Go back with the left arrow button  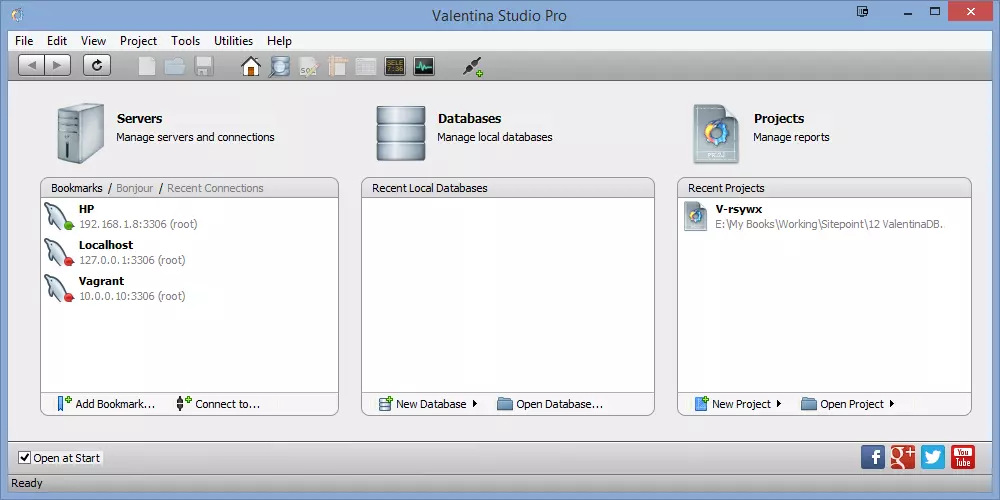click(31, 65)
